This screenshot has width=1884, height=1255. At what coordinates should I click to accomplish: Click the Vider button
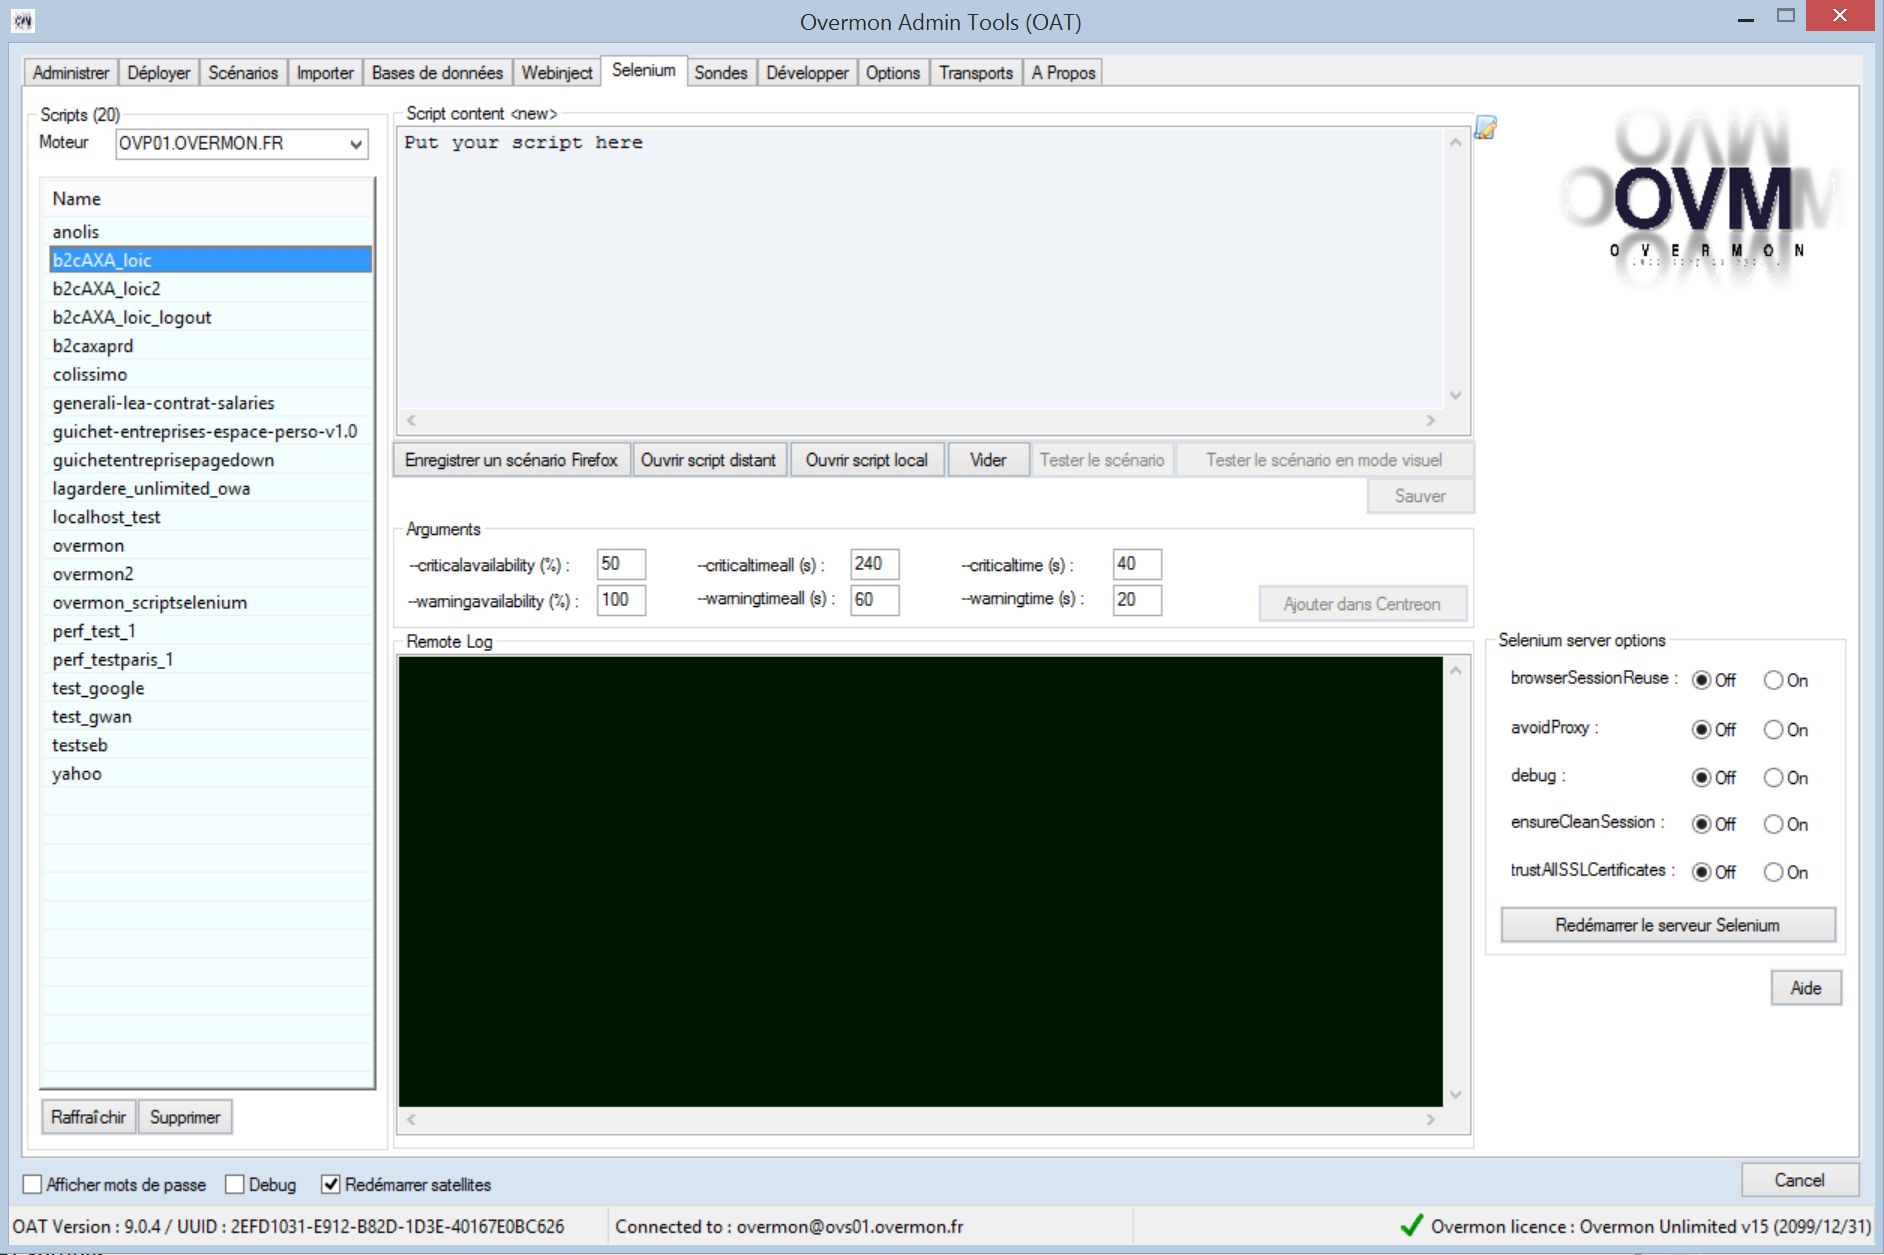coord(988,460)
